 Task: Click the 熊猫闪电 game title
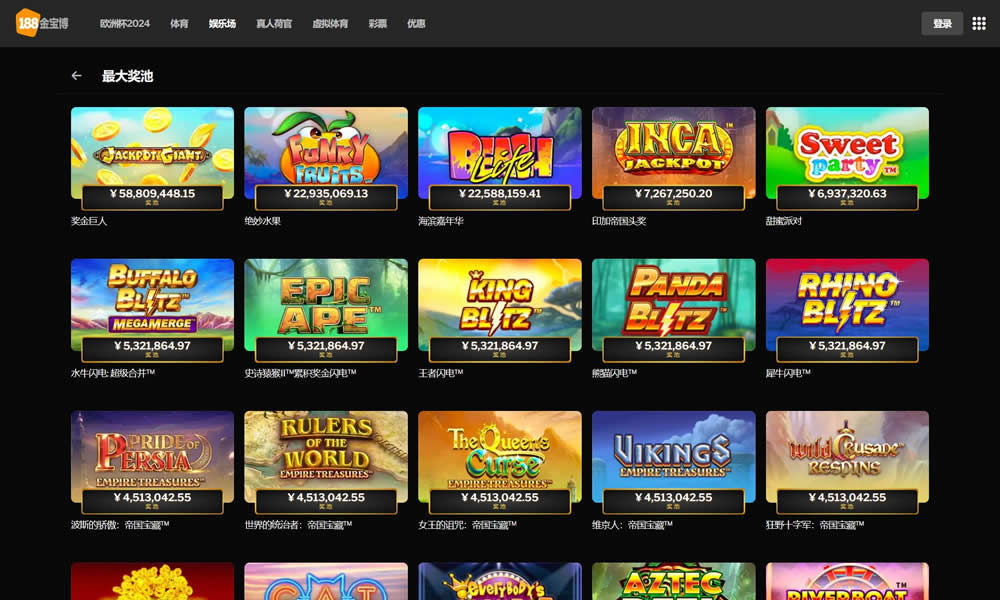click(x=614, y=373)
